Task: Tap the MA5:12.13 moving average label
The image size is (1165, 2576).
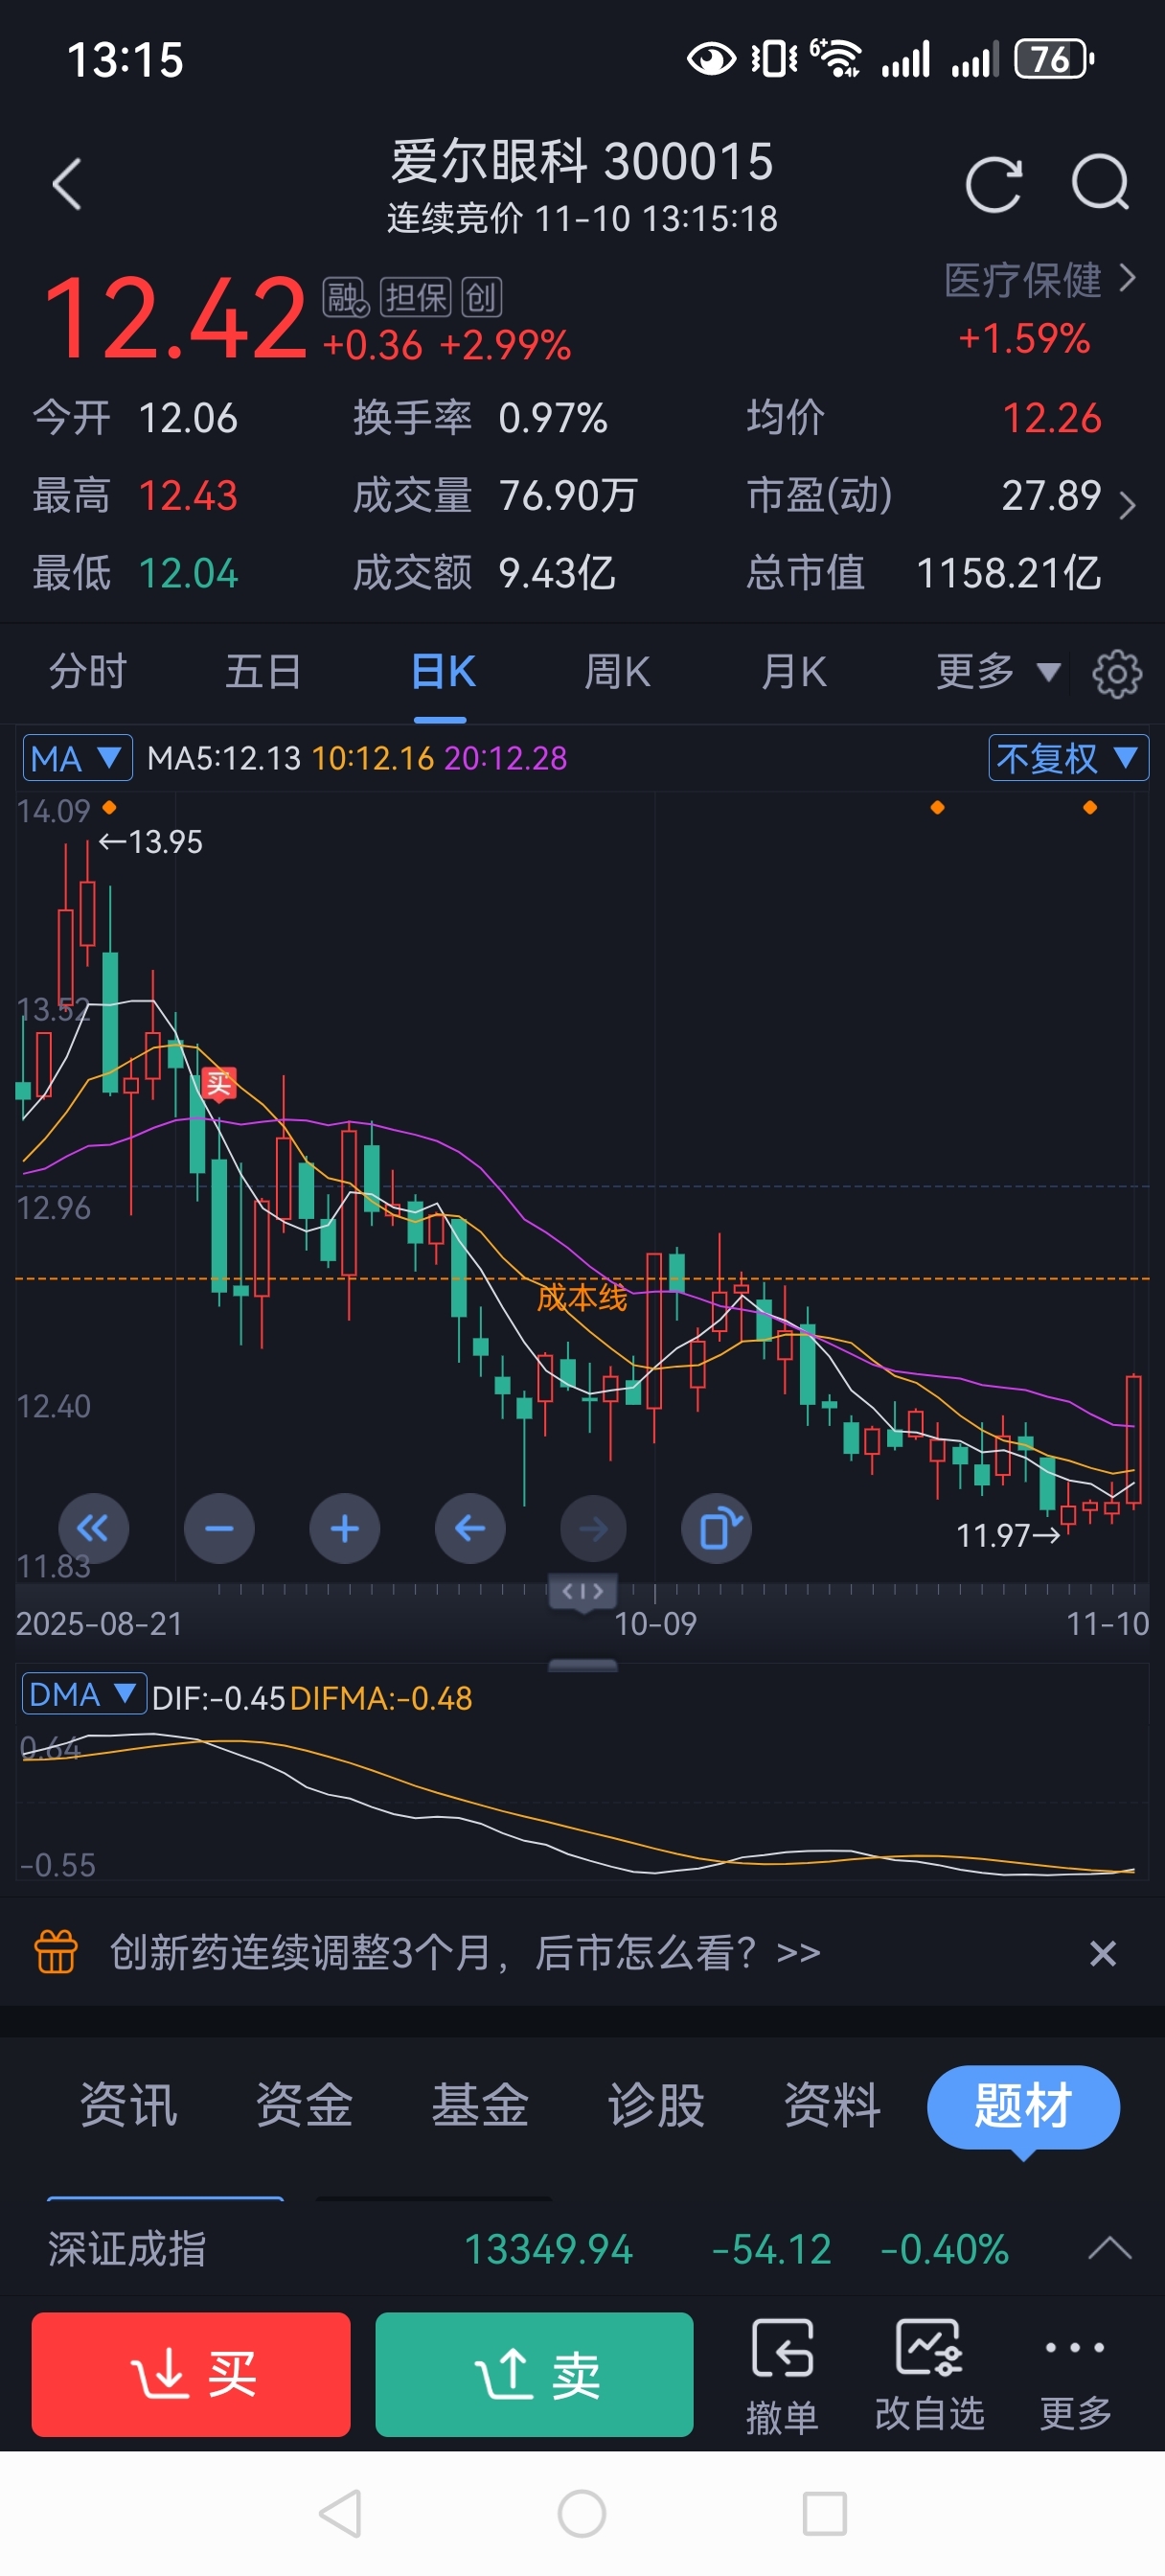Action: [224, 759]
